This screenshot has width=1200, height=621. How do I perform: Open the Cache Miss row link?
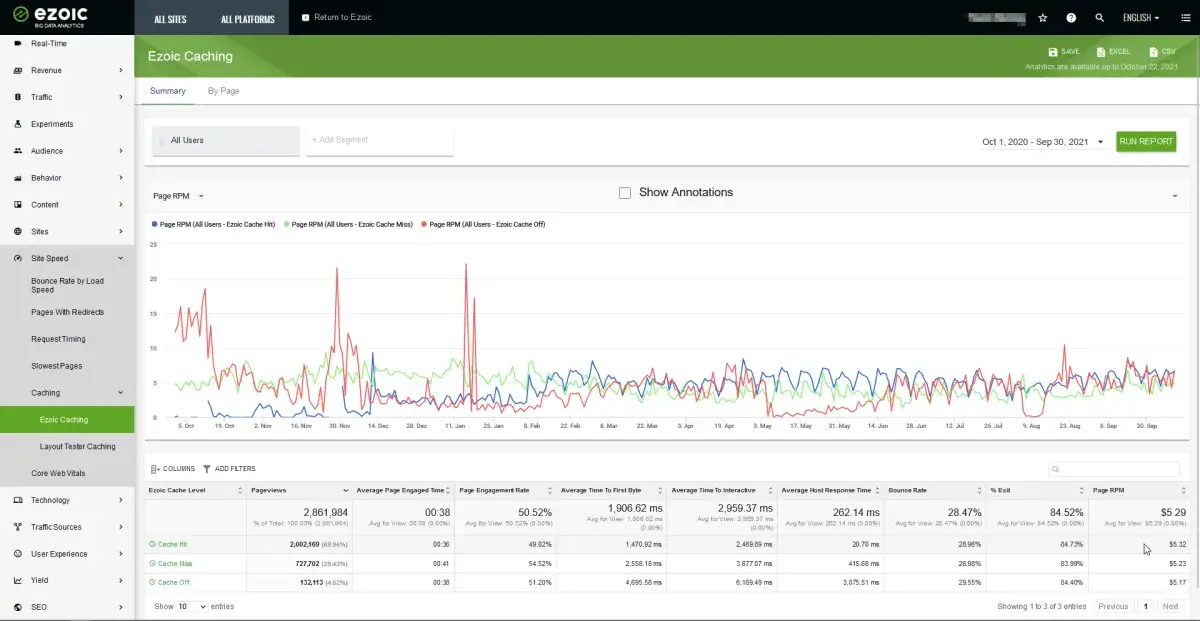pyautogui.click(x=174, y=564)
